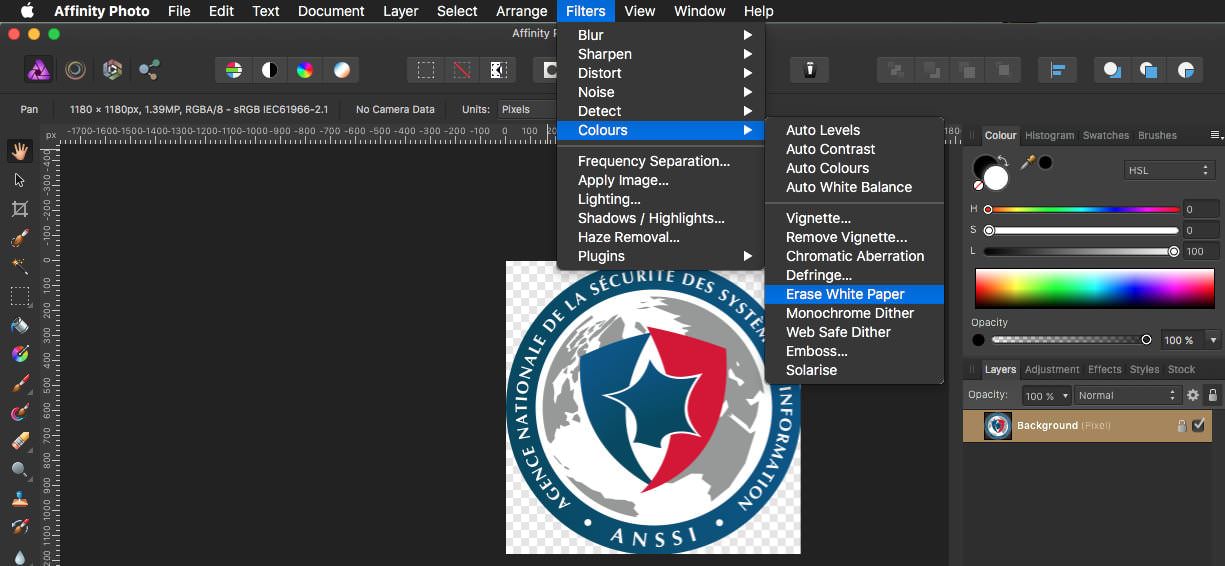The width and height of the screenshot is (1225, 566).
Task: Select the Background layer thumbnail
Action: pos(998,426)
